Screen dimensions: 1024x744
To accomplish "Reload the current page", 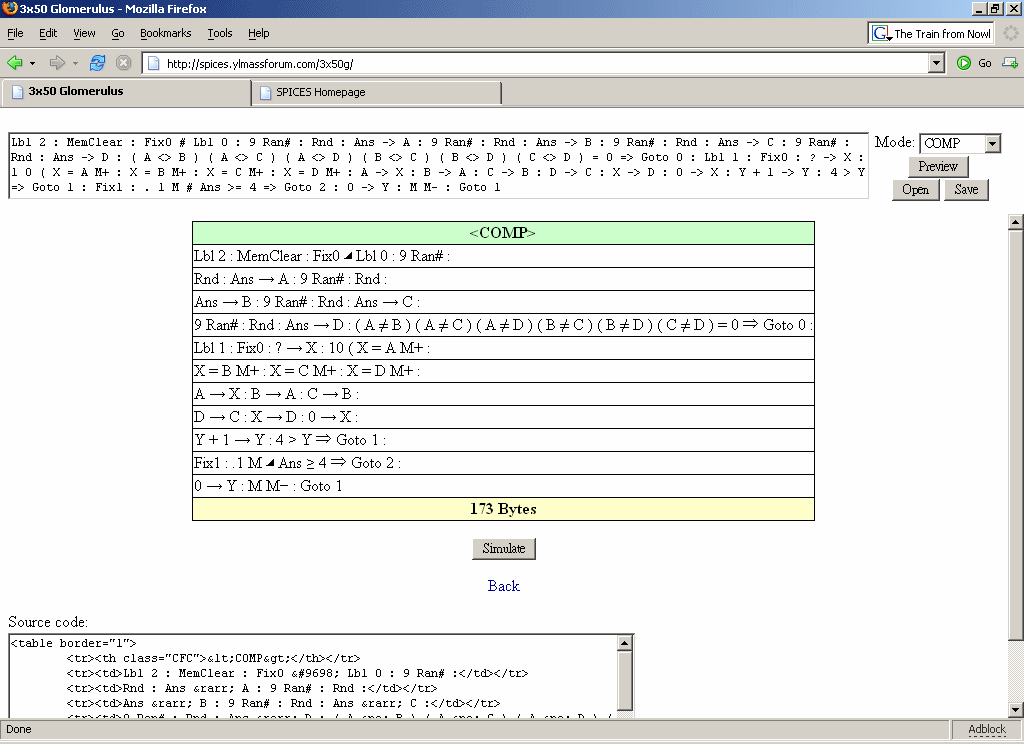I will (x=97, y=63).
